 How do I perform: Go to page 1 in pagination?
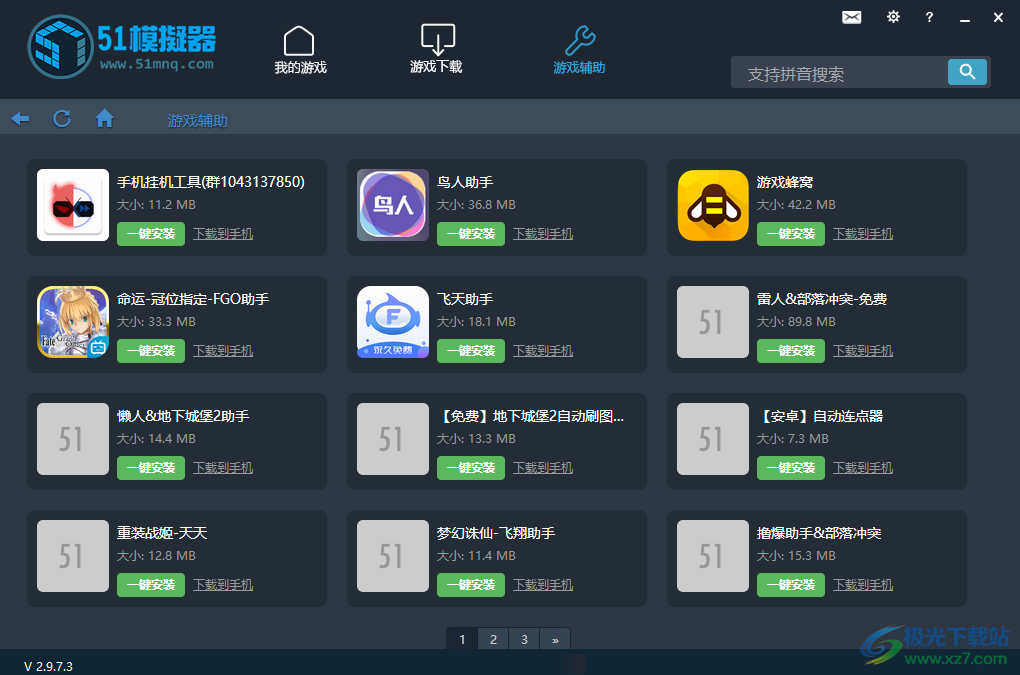tap(462, 639)
